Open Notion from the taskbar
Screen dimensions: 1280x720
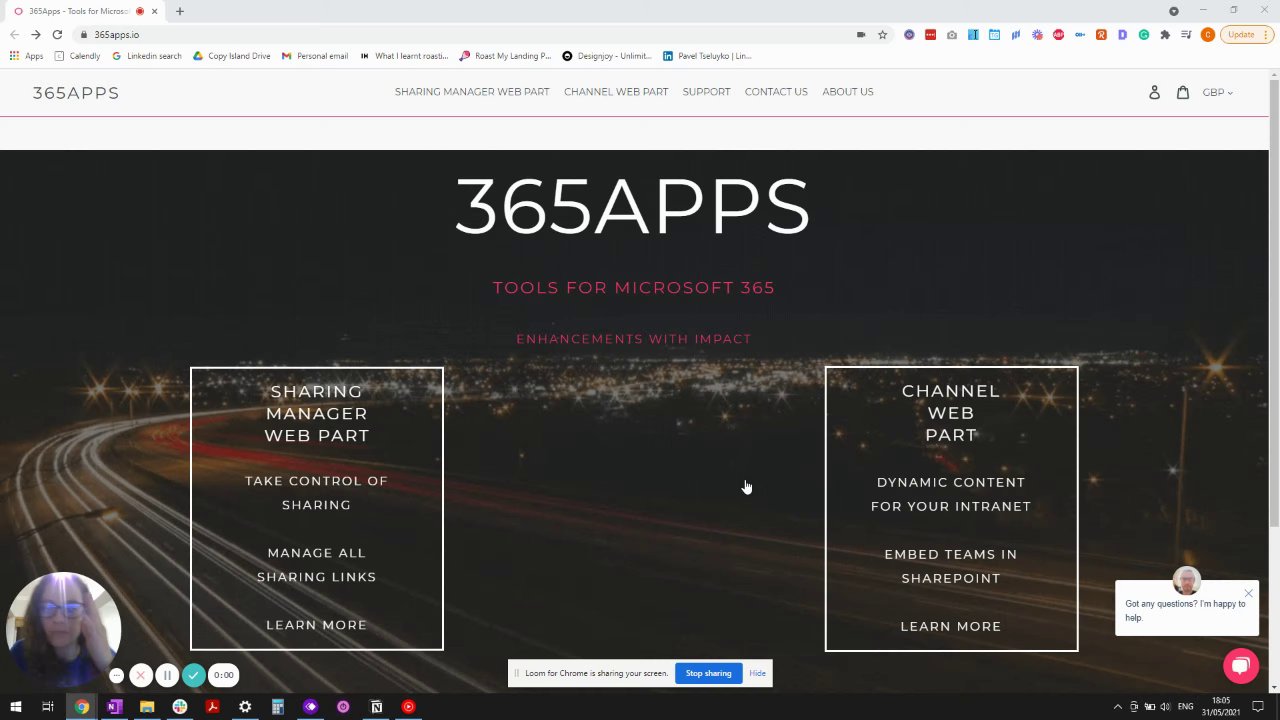click(376, 707)
